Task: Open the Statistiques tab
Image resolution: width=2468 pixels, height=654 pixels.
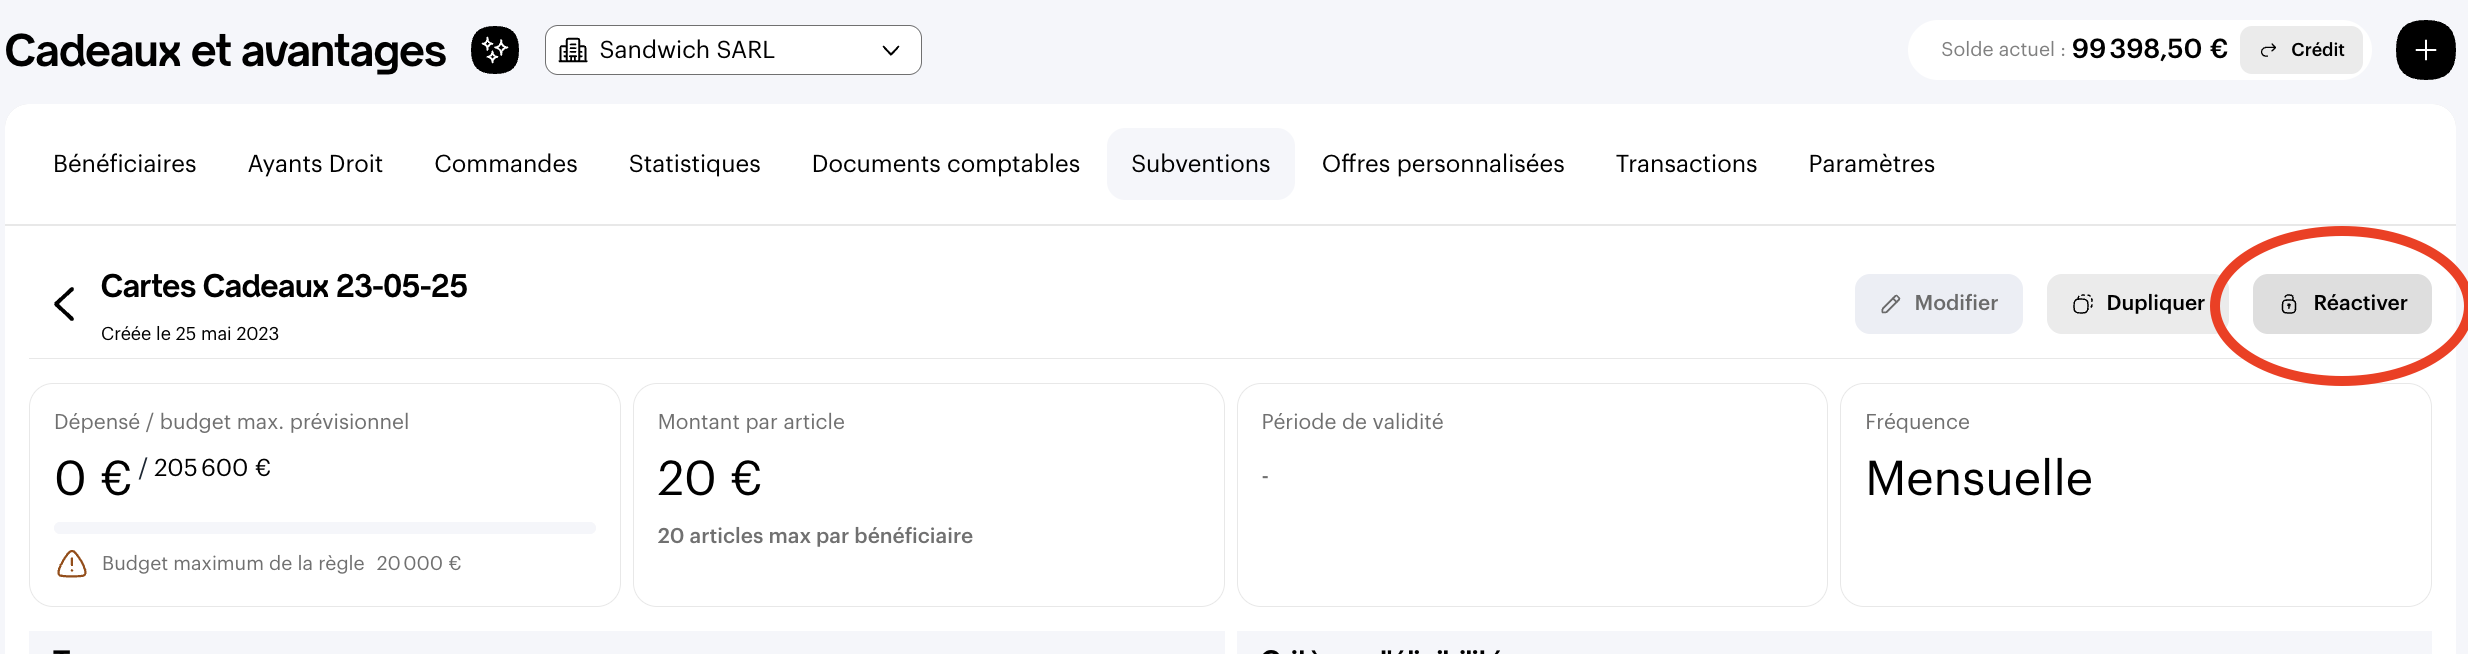Action: [695, 164]
